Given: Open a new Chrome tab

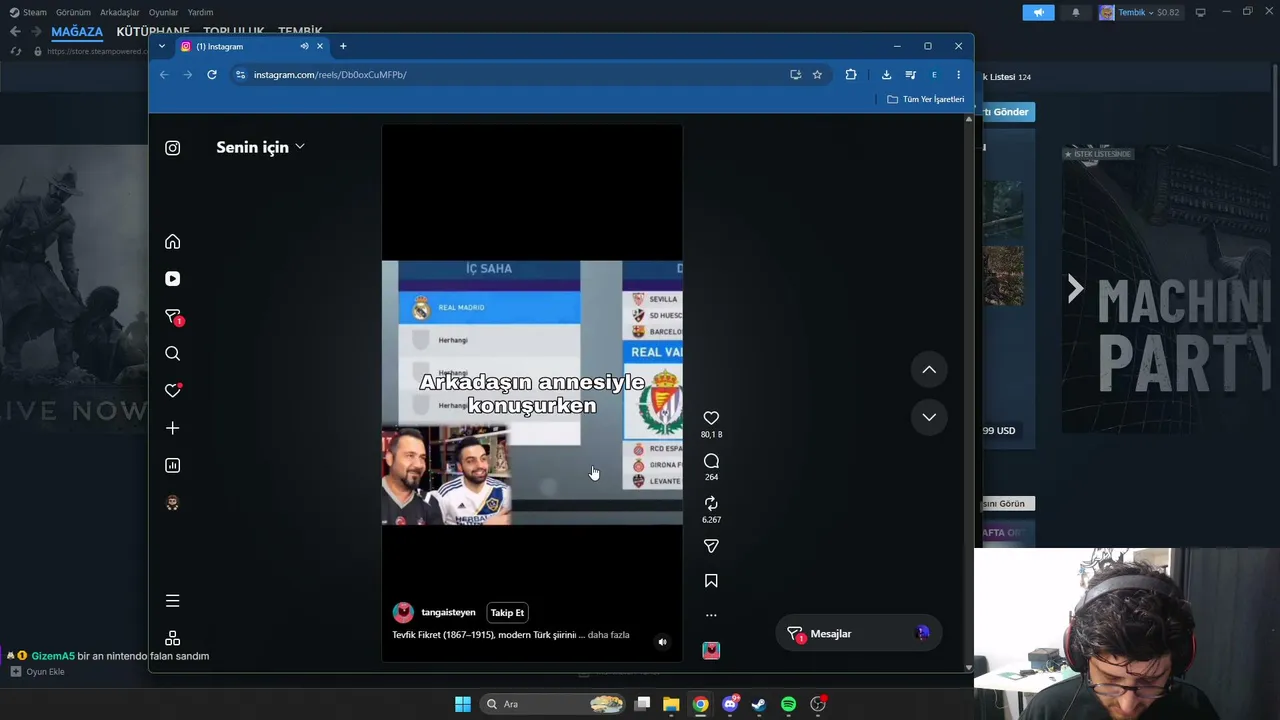Looking at the screenshot, I should 343,46.
